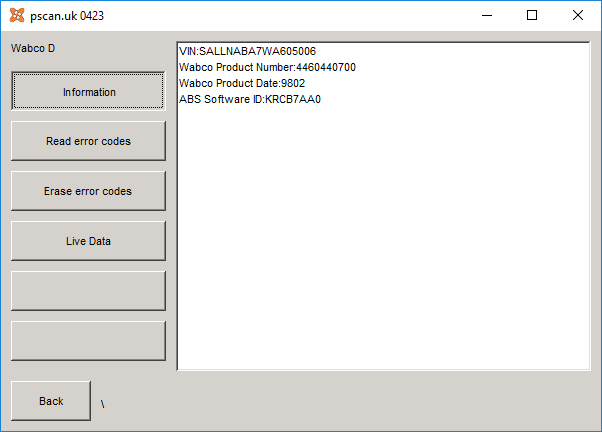Select the Wabco Product Number:4460440700 line
This screenshot has width=602, height=432.
click(267, 67)
